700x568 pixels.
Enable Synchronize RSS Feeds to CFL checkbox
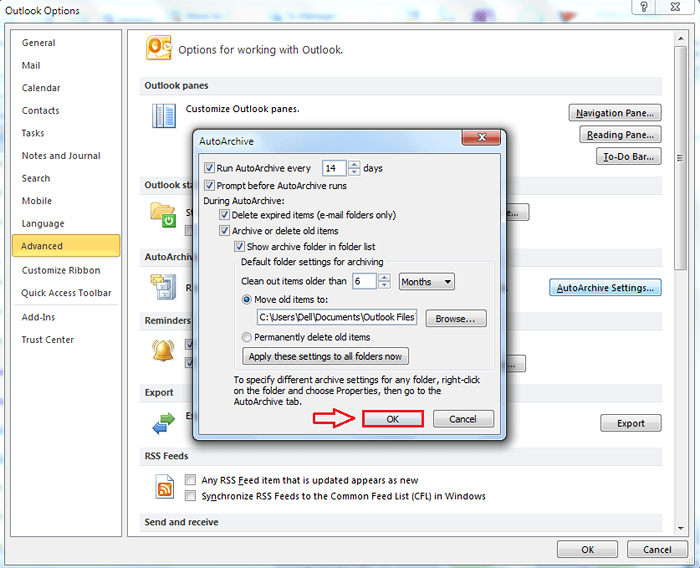pos(191,496)
